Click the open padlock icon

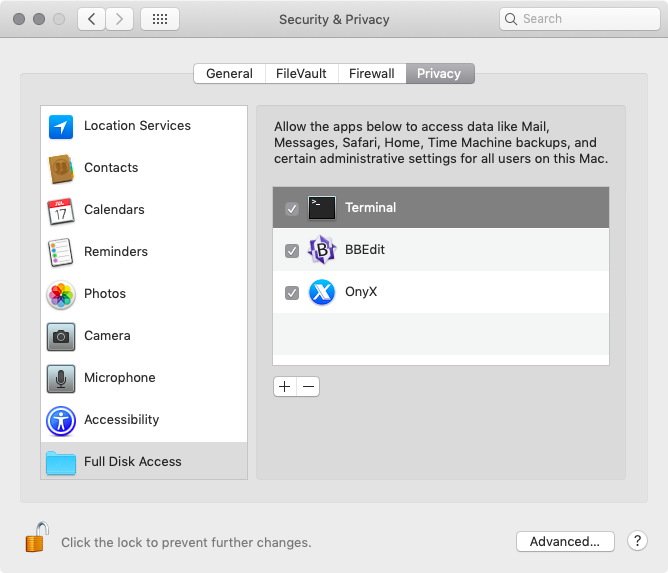37,537
